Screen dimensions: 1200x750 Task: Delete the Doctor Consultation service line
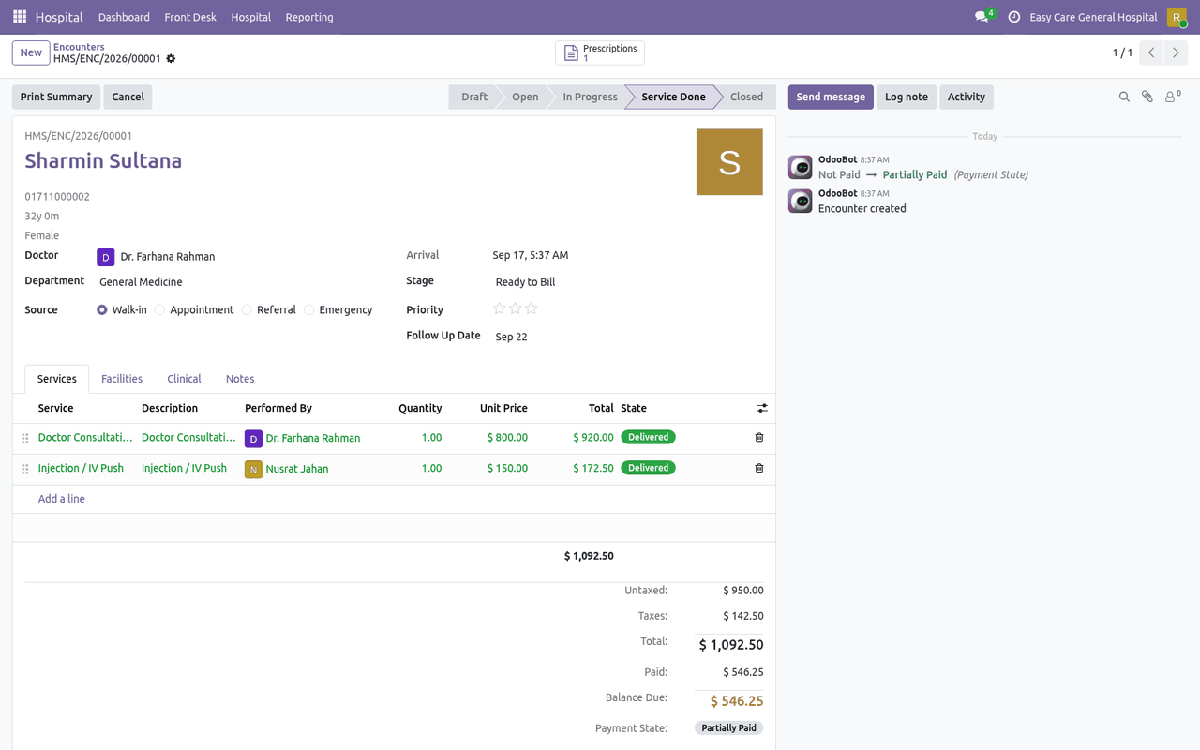(x=759, y=438)
